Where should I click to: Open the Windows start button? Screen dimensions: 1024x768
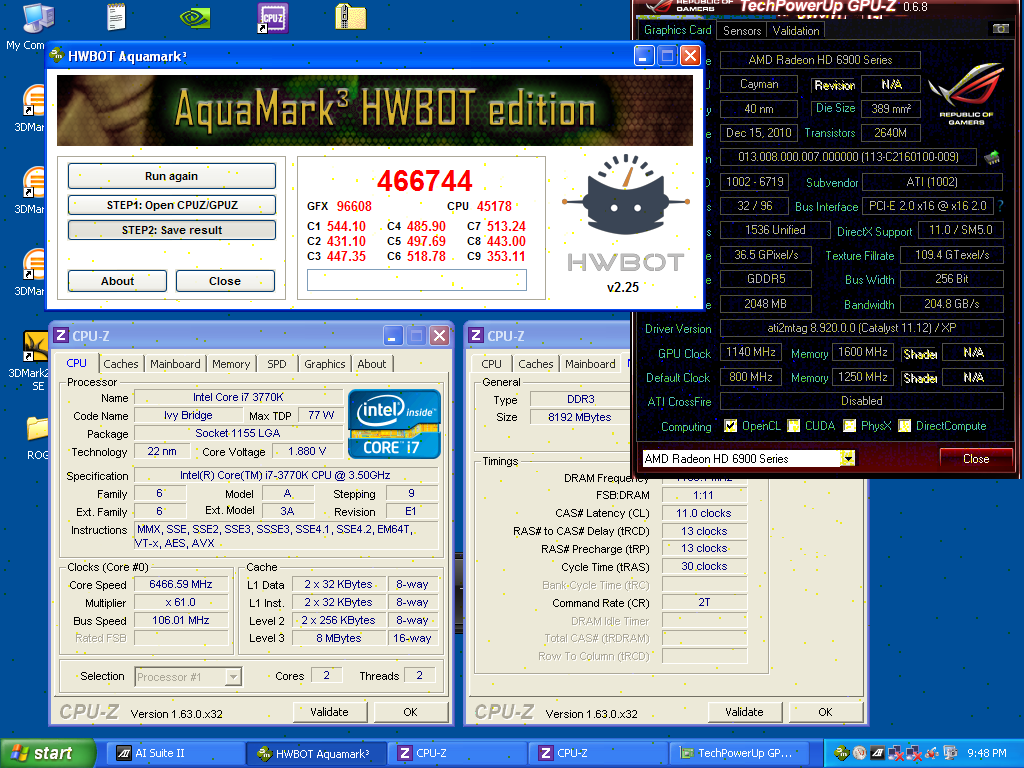pyautogui.click(x=47, y=753)
